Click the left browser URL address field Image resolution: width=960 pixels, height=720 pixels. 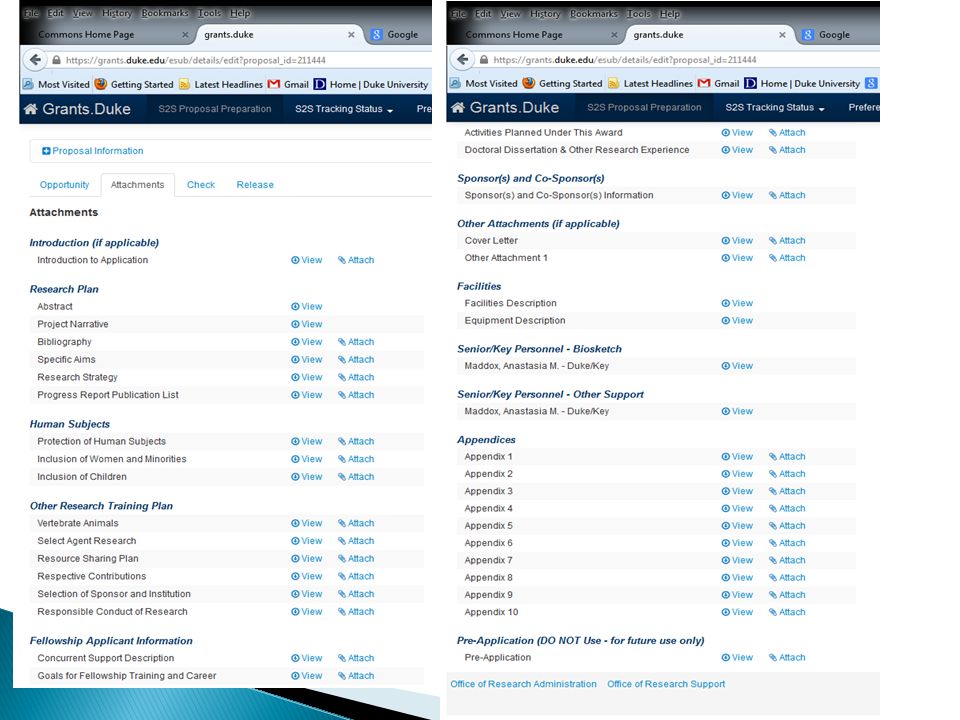coord(239,60)
